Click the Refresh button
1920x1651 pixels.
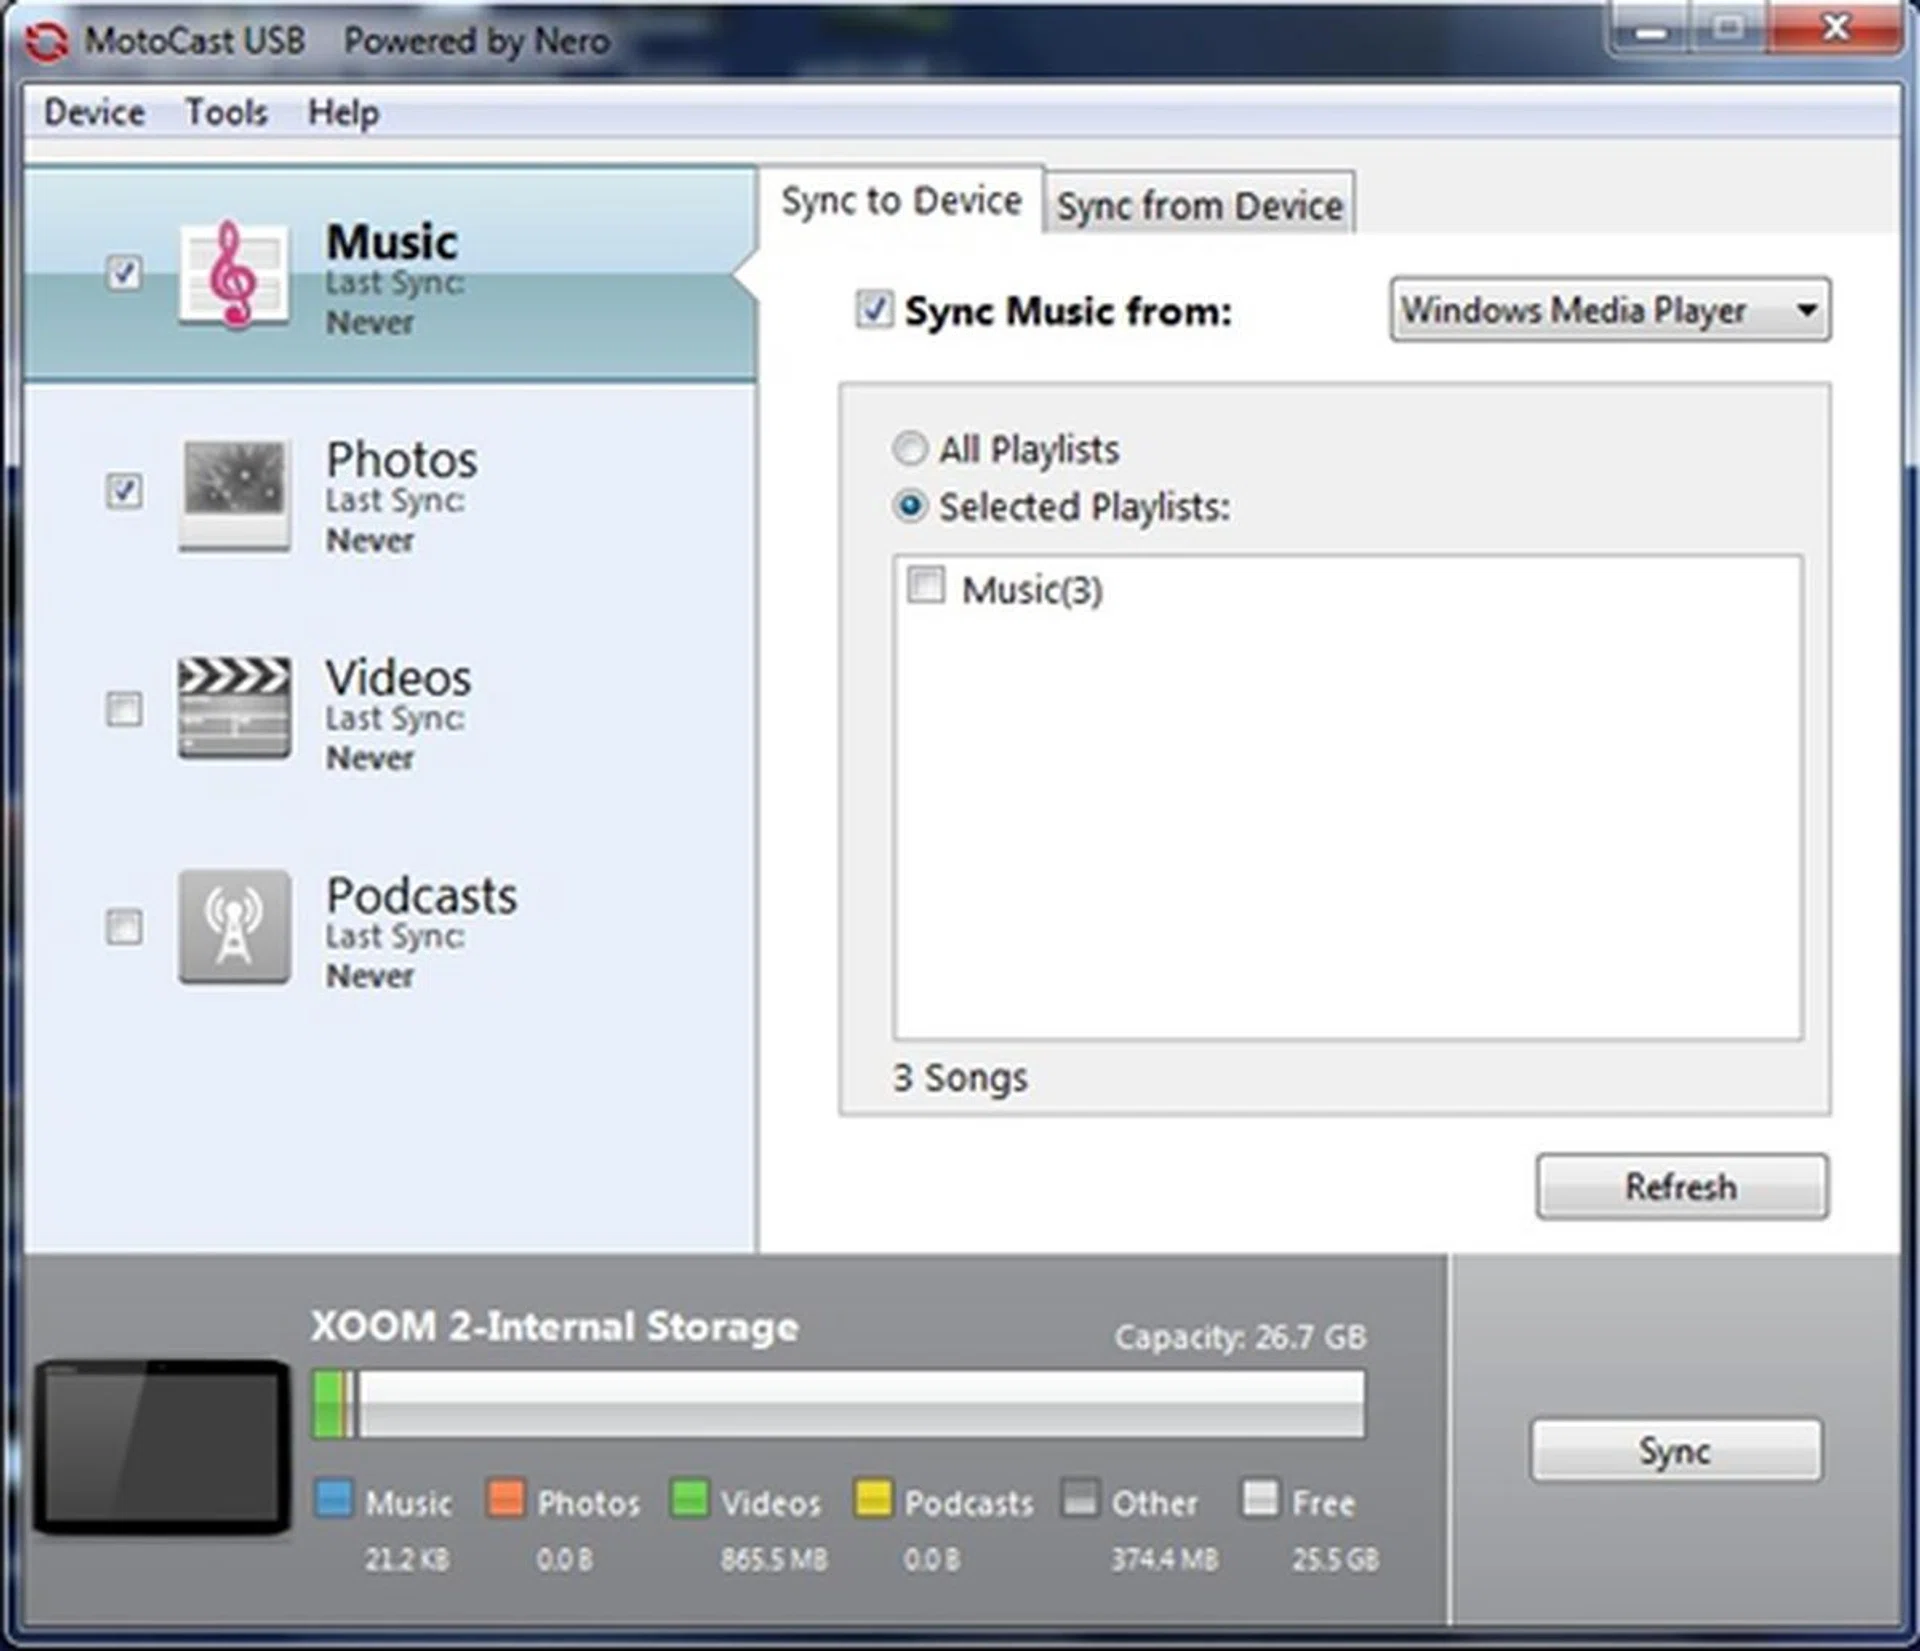[x=1681, y=1186]
